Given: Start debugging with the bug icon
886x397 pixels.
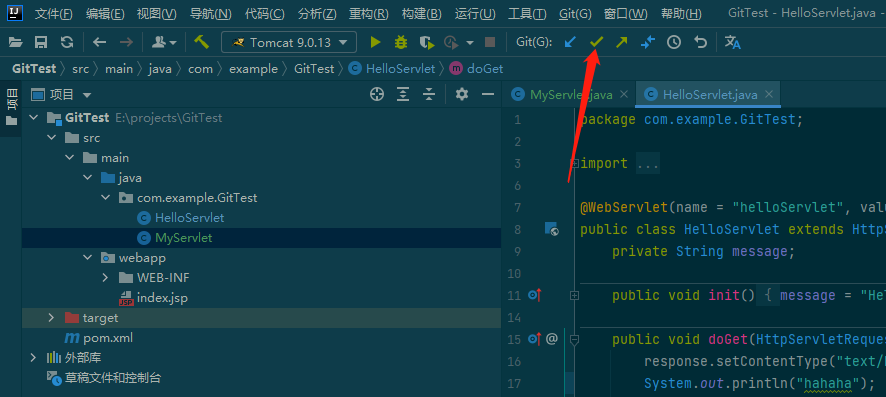Looking at the screenshot, I should click(x=401, y=42).
